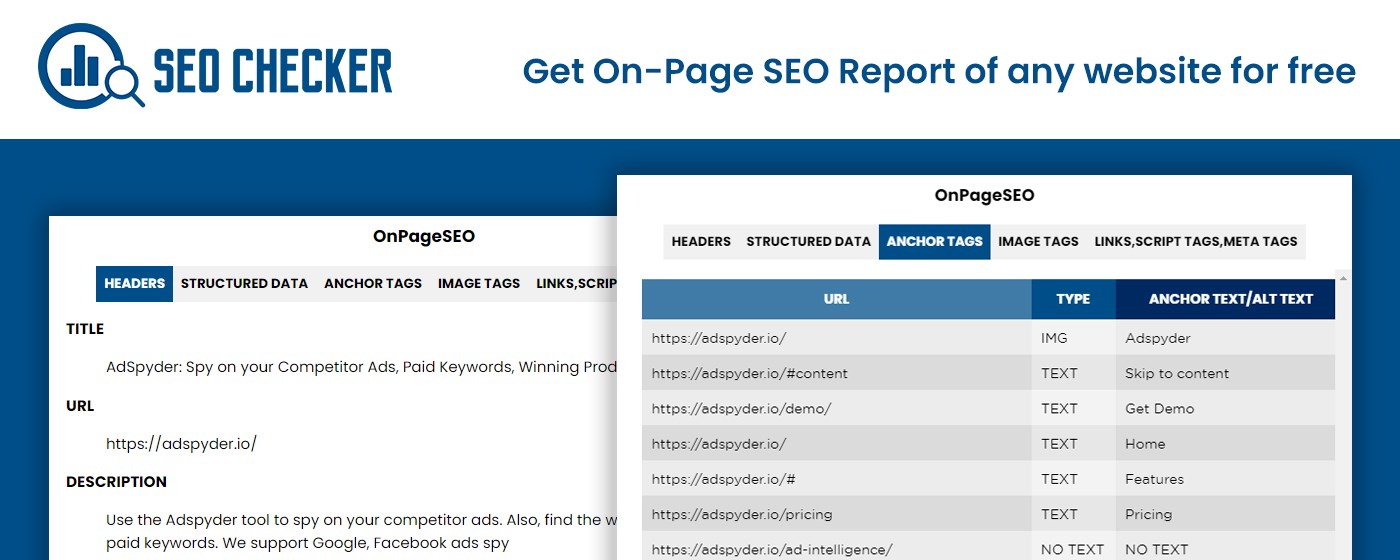Click the Home anchor text cell

pos(1226,443)
